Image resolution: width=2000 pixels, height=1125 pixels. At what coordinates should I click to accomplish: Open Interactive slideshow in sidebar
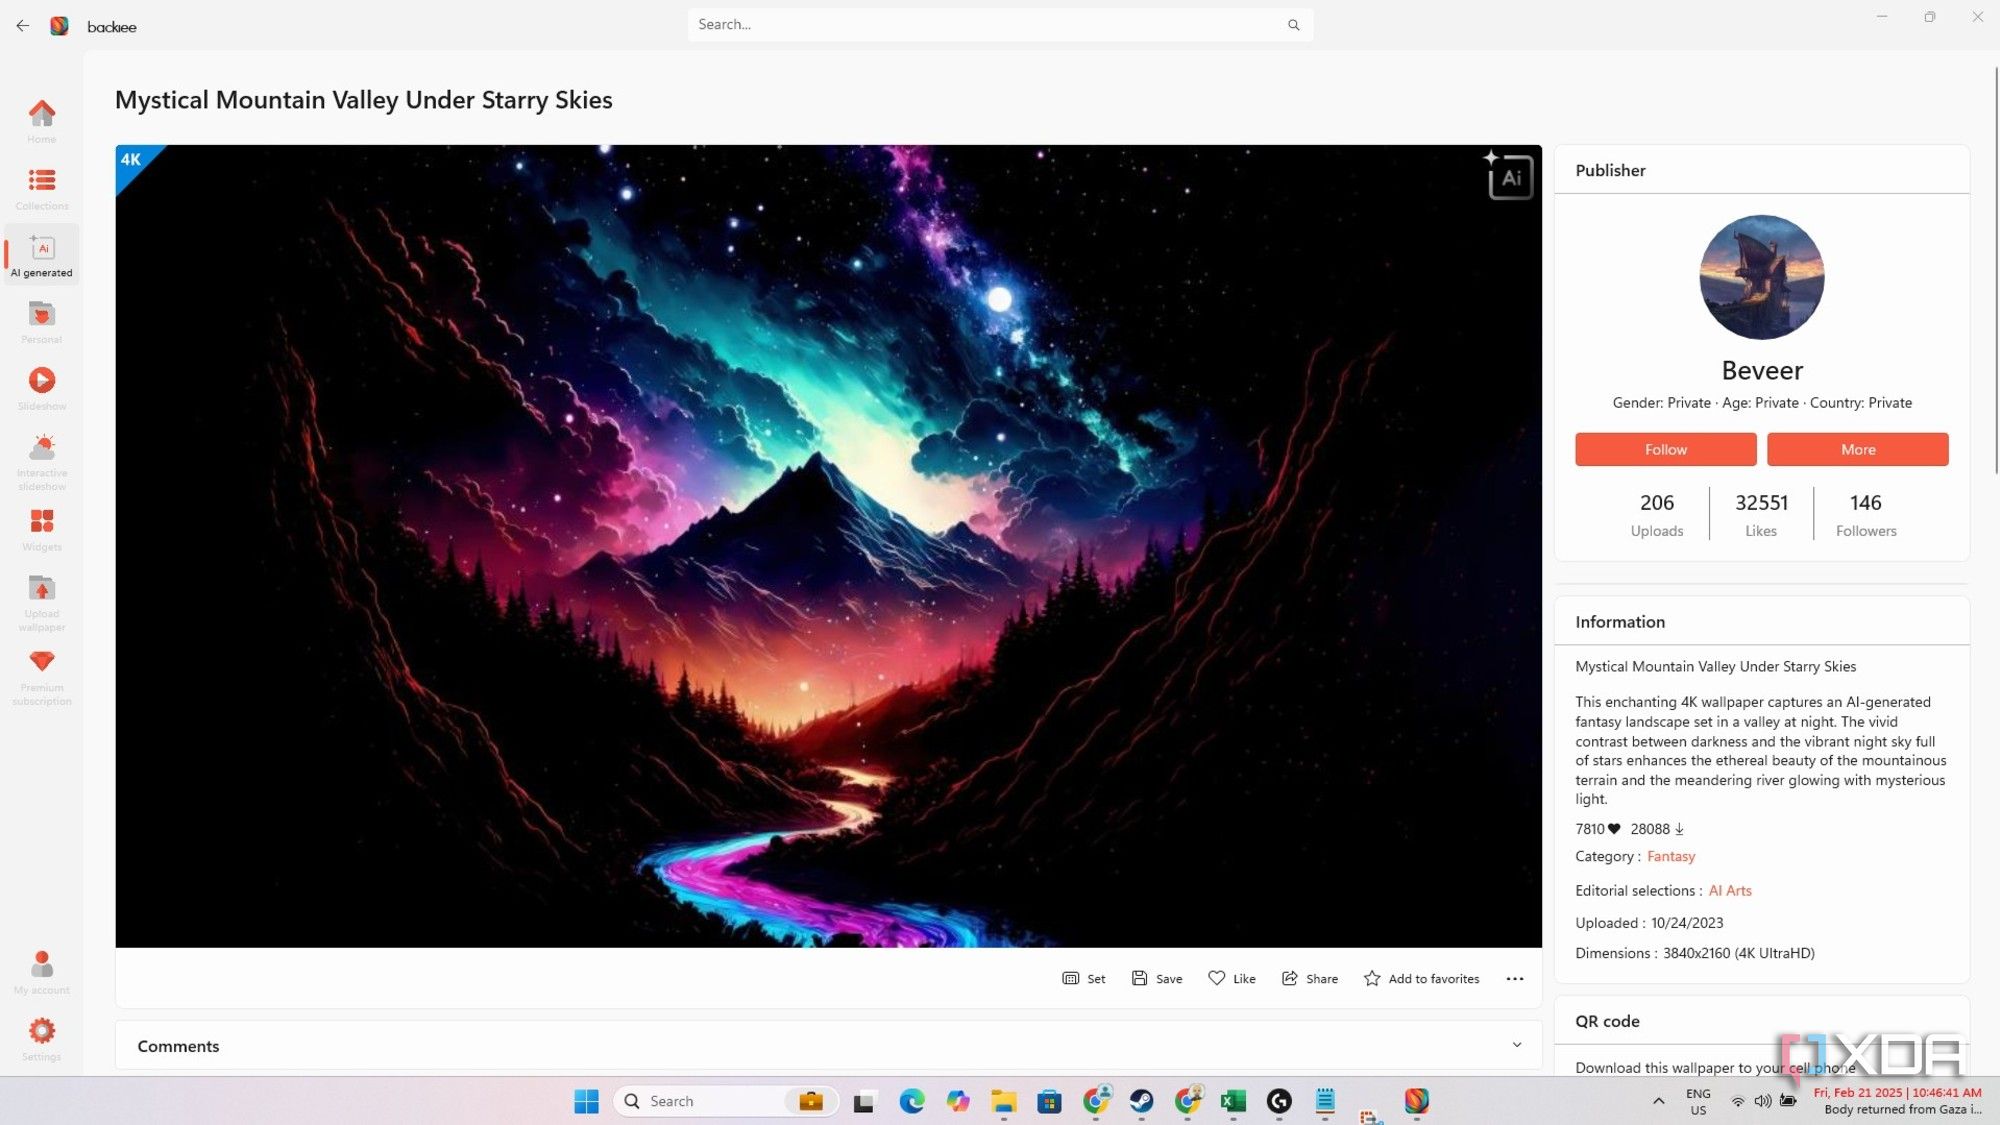[x=42, y=461]
